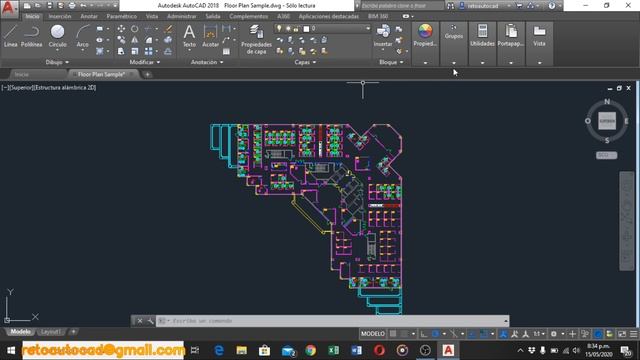Toggle grid display in the status bar
The height and width of the screenshot is (360, 640).
393,334
